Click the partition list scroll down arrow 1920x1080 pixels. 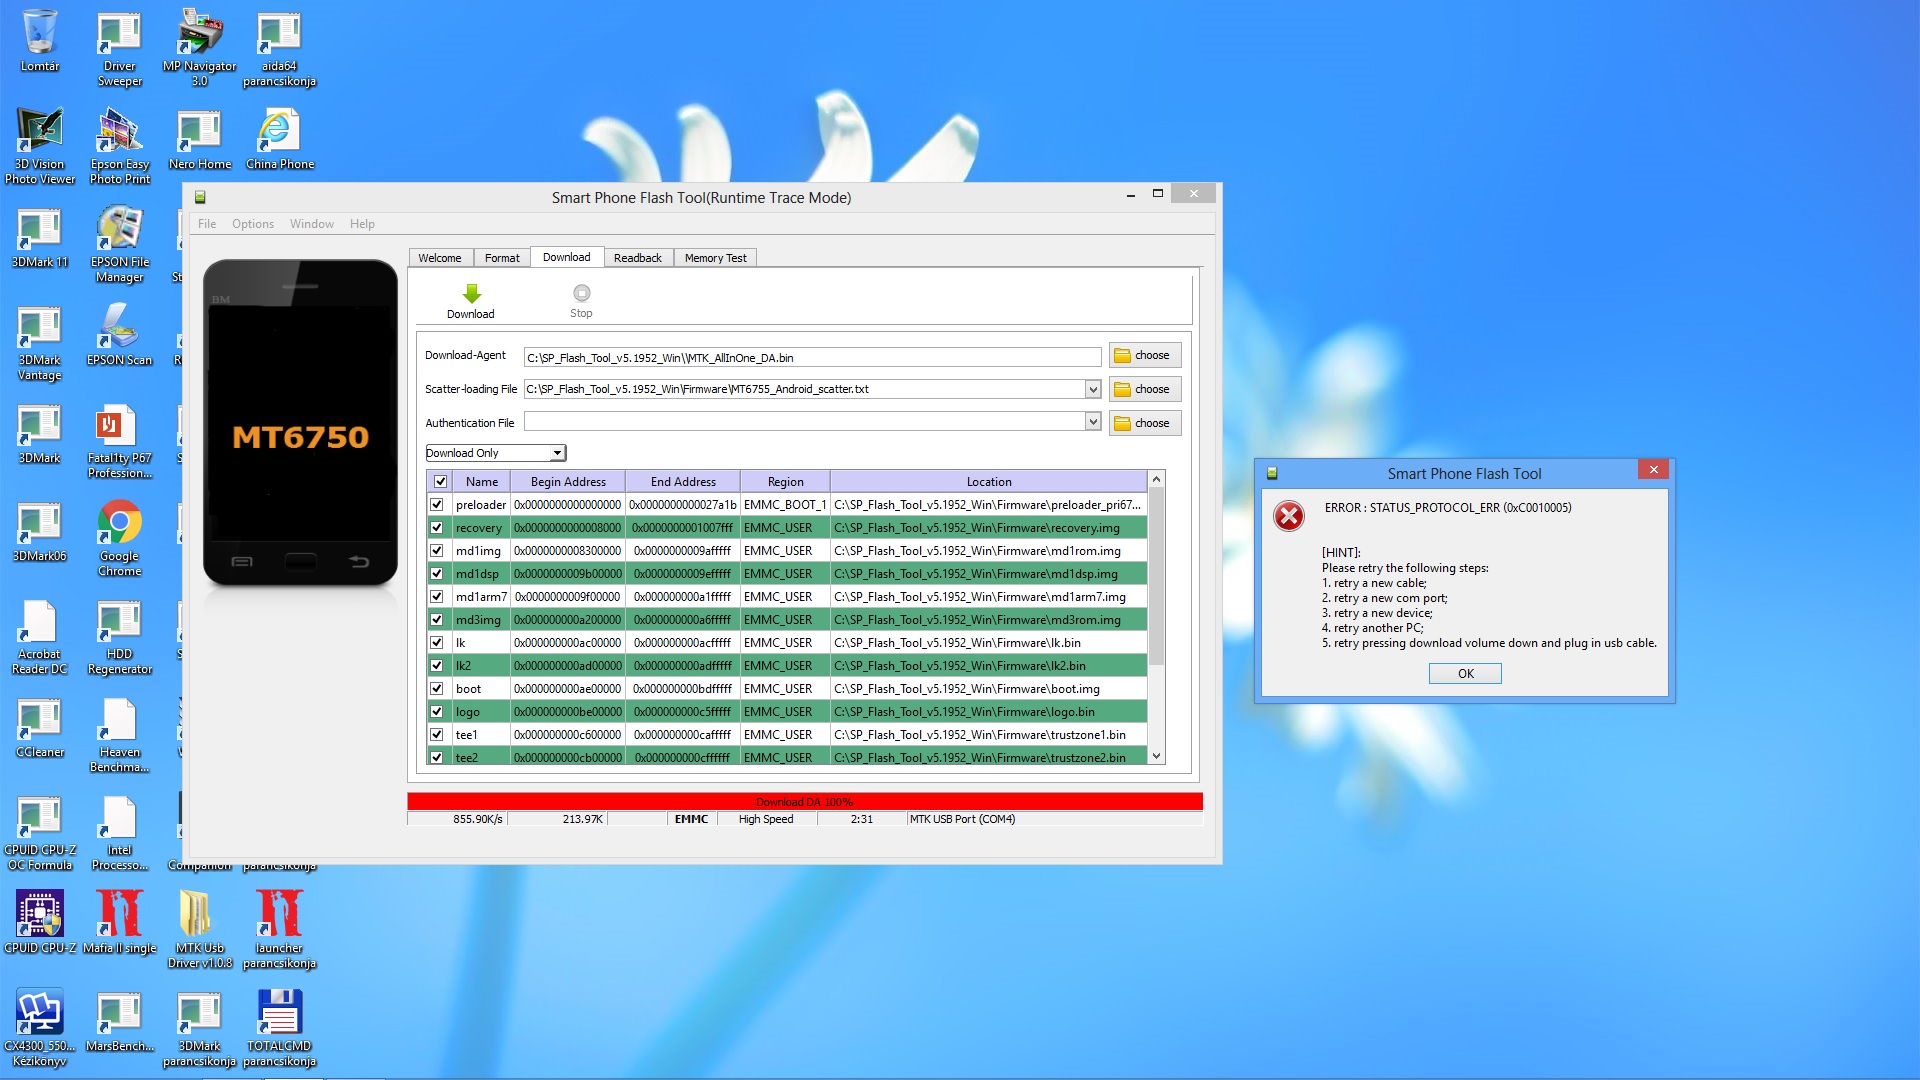1157,757
